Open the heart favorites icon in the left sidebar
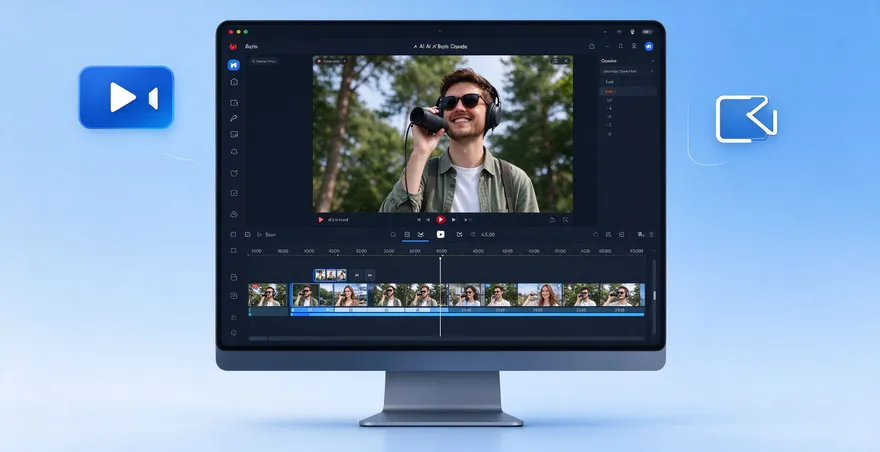This screenshot has width=880, height=452. [233, 174]
